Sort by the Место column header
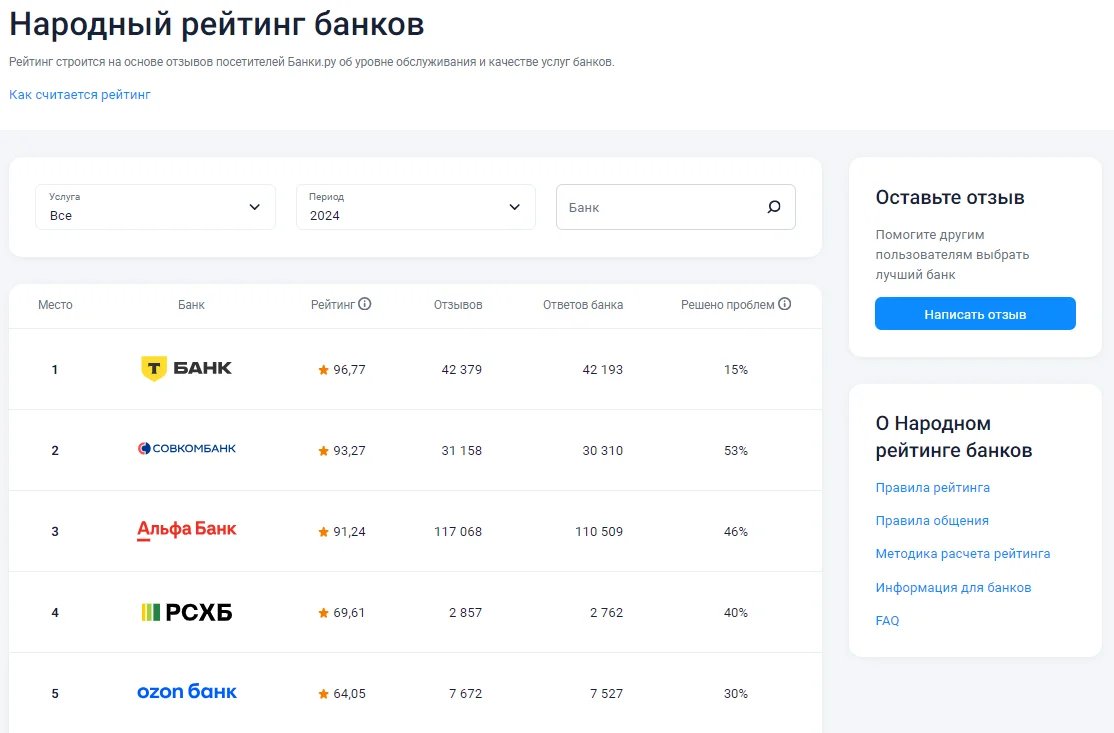1114x733 pixels. pyautogui.click(x=55, y=305)
